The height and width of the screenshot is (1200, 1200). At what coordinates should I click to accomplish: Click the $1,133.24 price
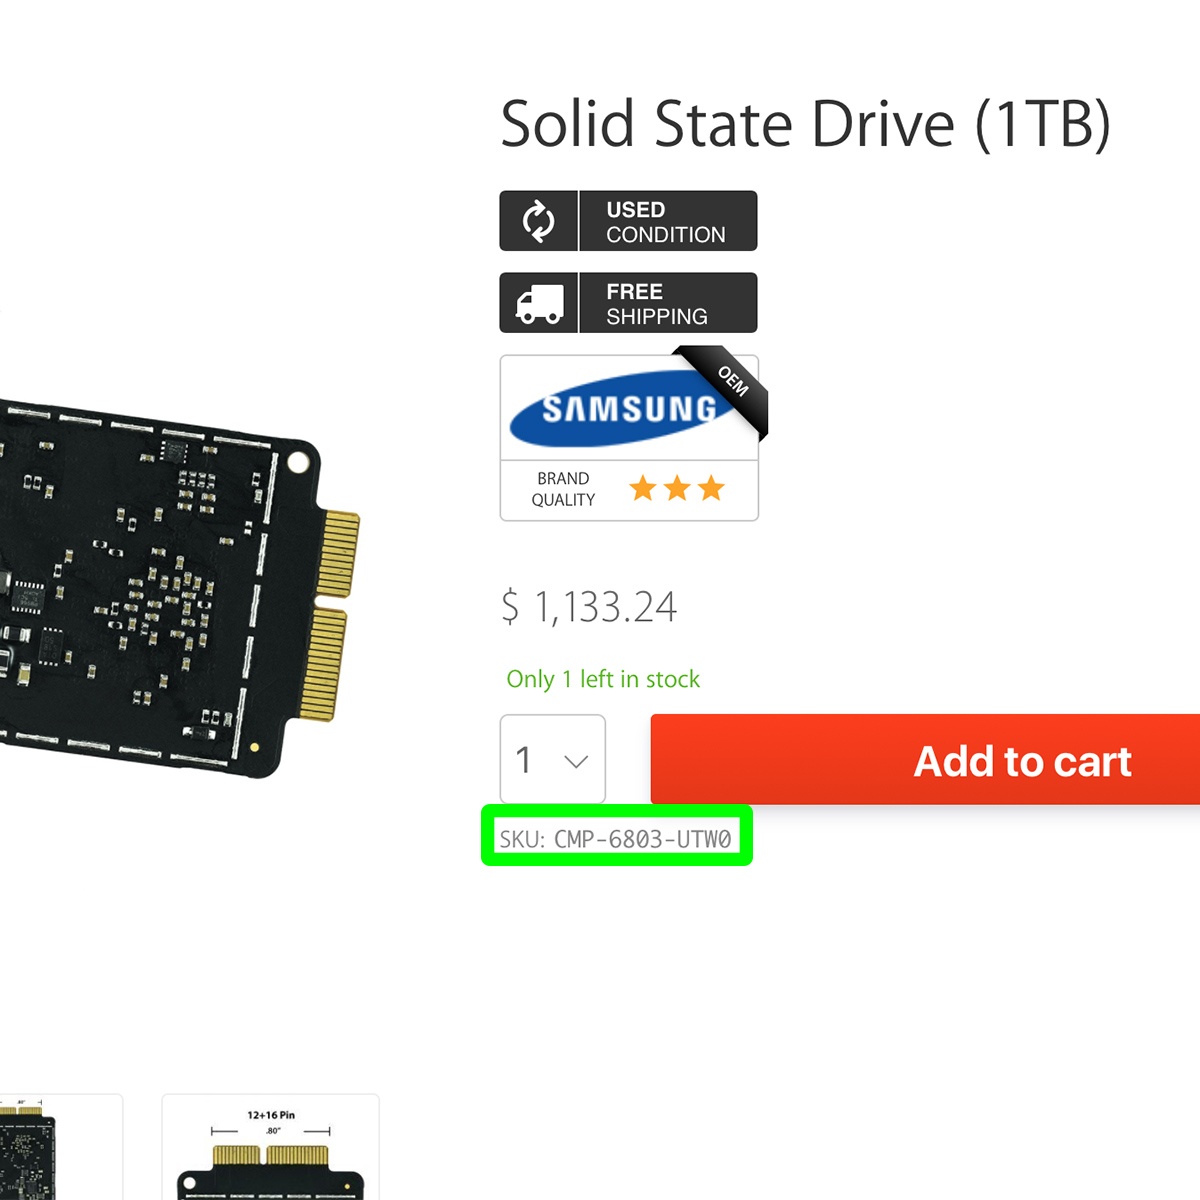(589, 607)
